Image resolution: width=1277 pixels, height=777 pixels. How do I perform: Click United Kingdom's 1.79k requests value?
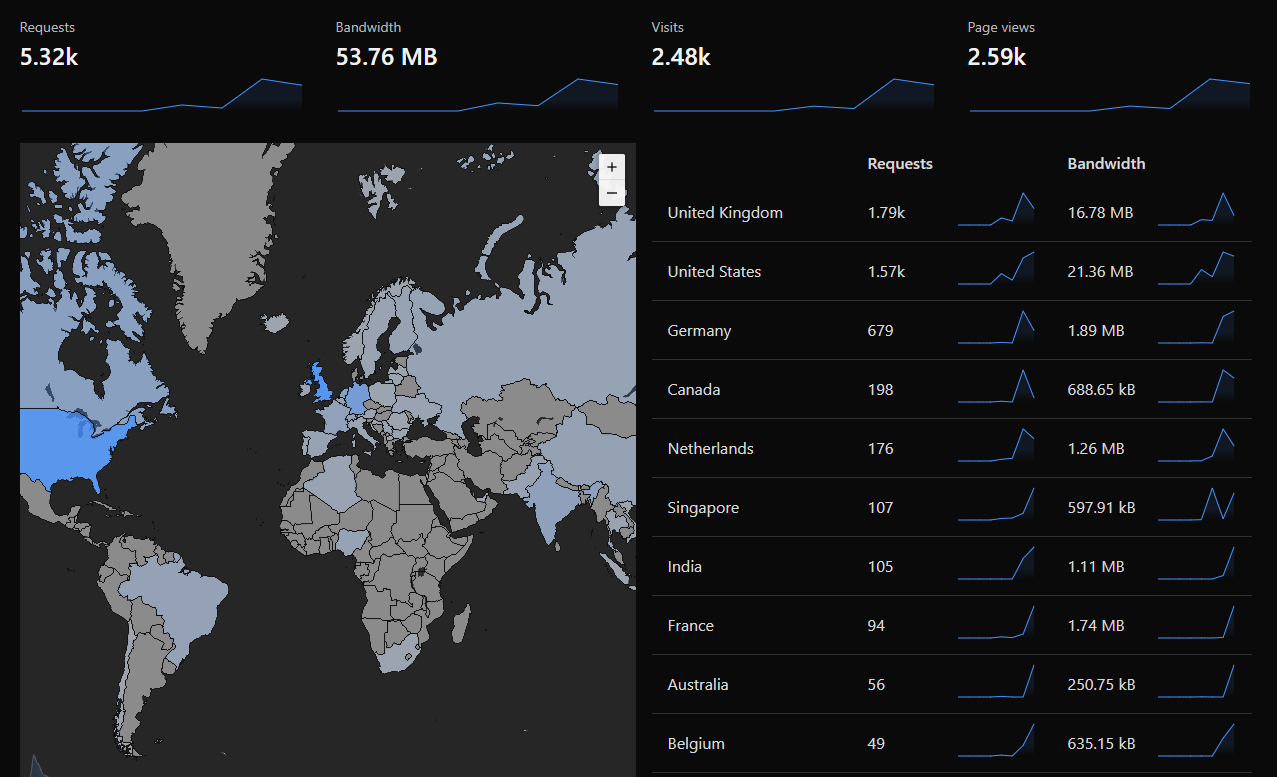(886, 212)
